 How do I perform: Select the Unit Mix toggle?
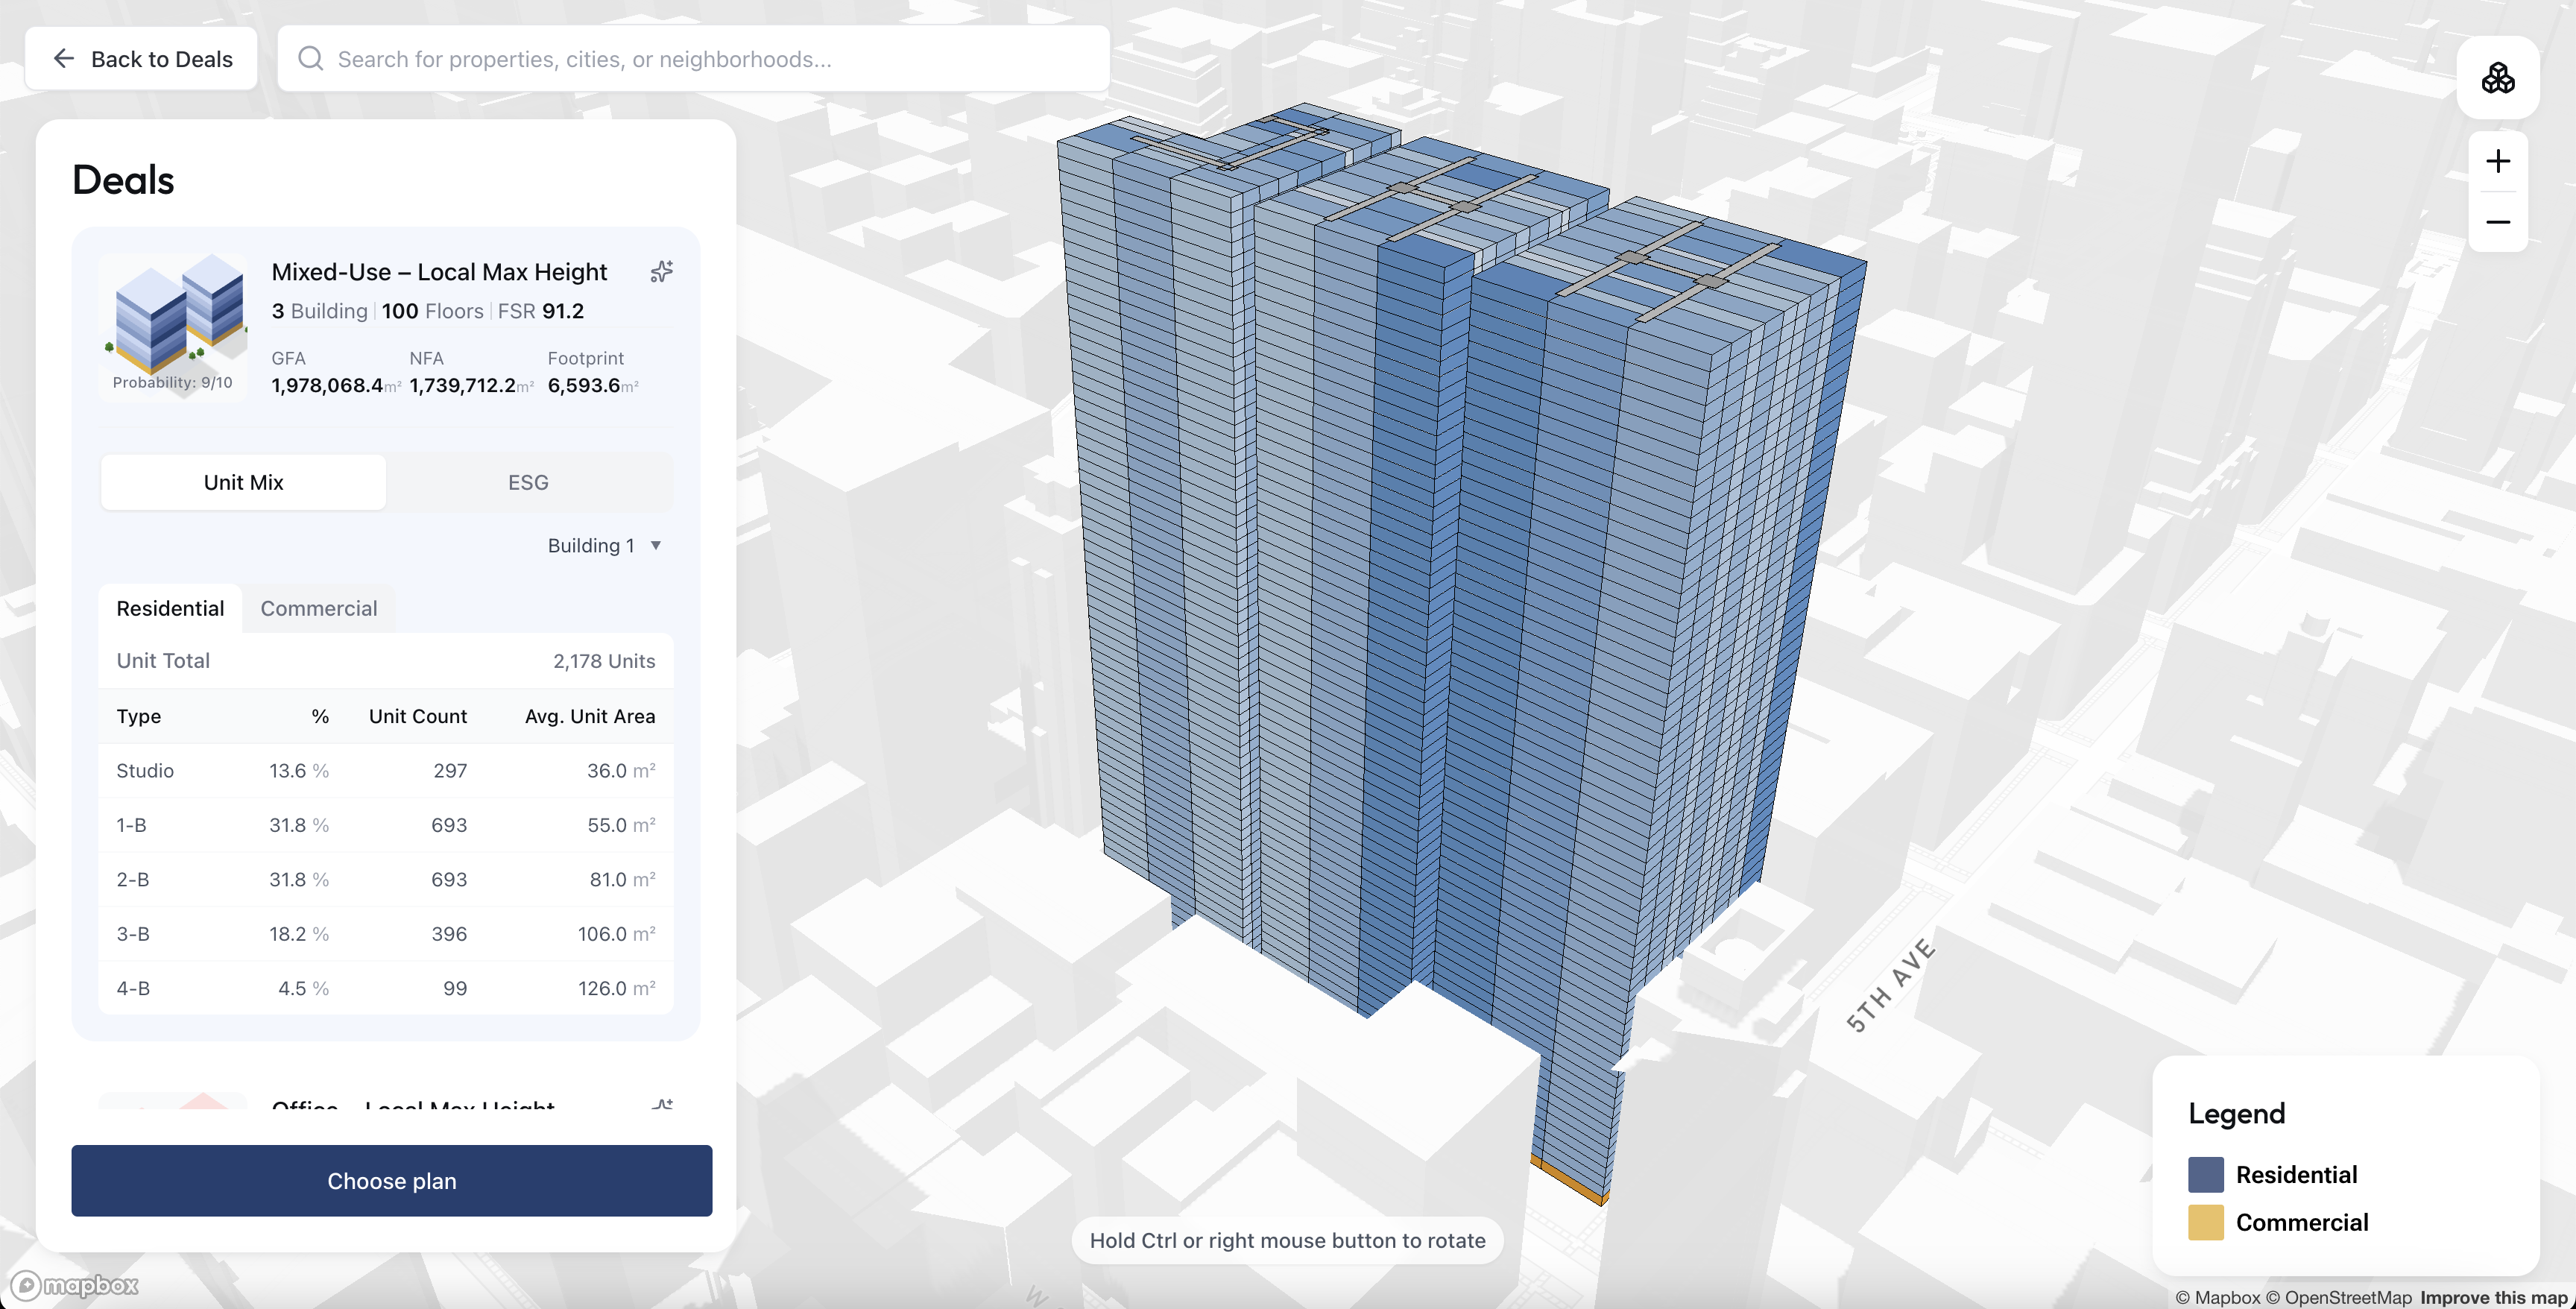point(243,483)
